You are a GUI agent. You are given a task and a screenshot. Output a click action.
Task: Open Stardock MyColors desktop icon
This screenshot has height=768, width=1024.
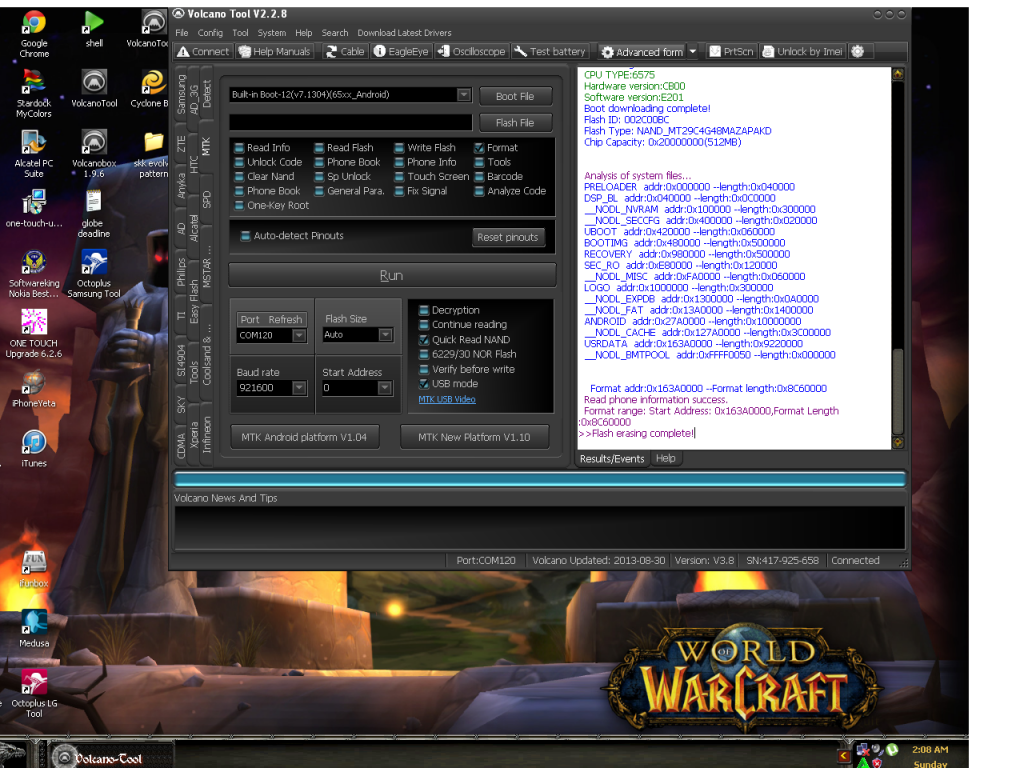click(x=34, y=94)
